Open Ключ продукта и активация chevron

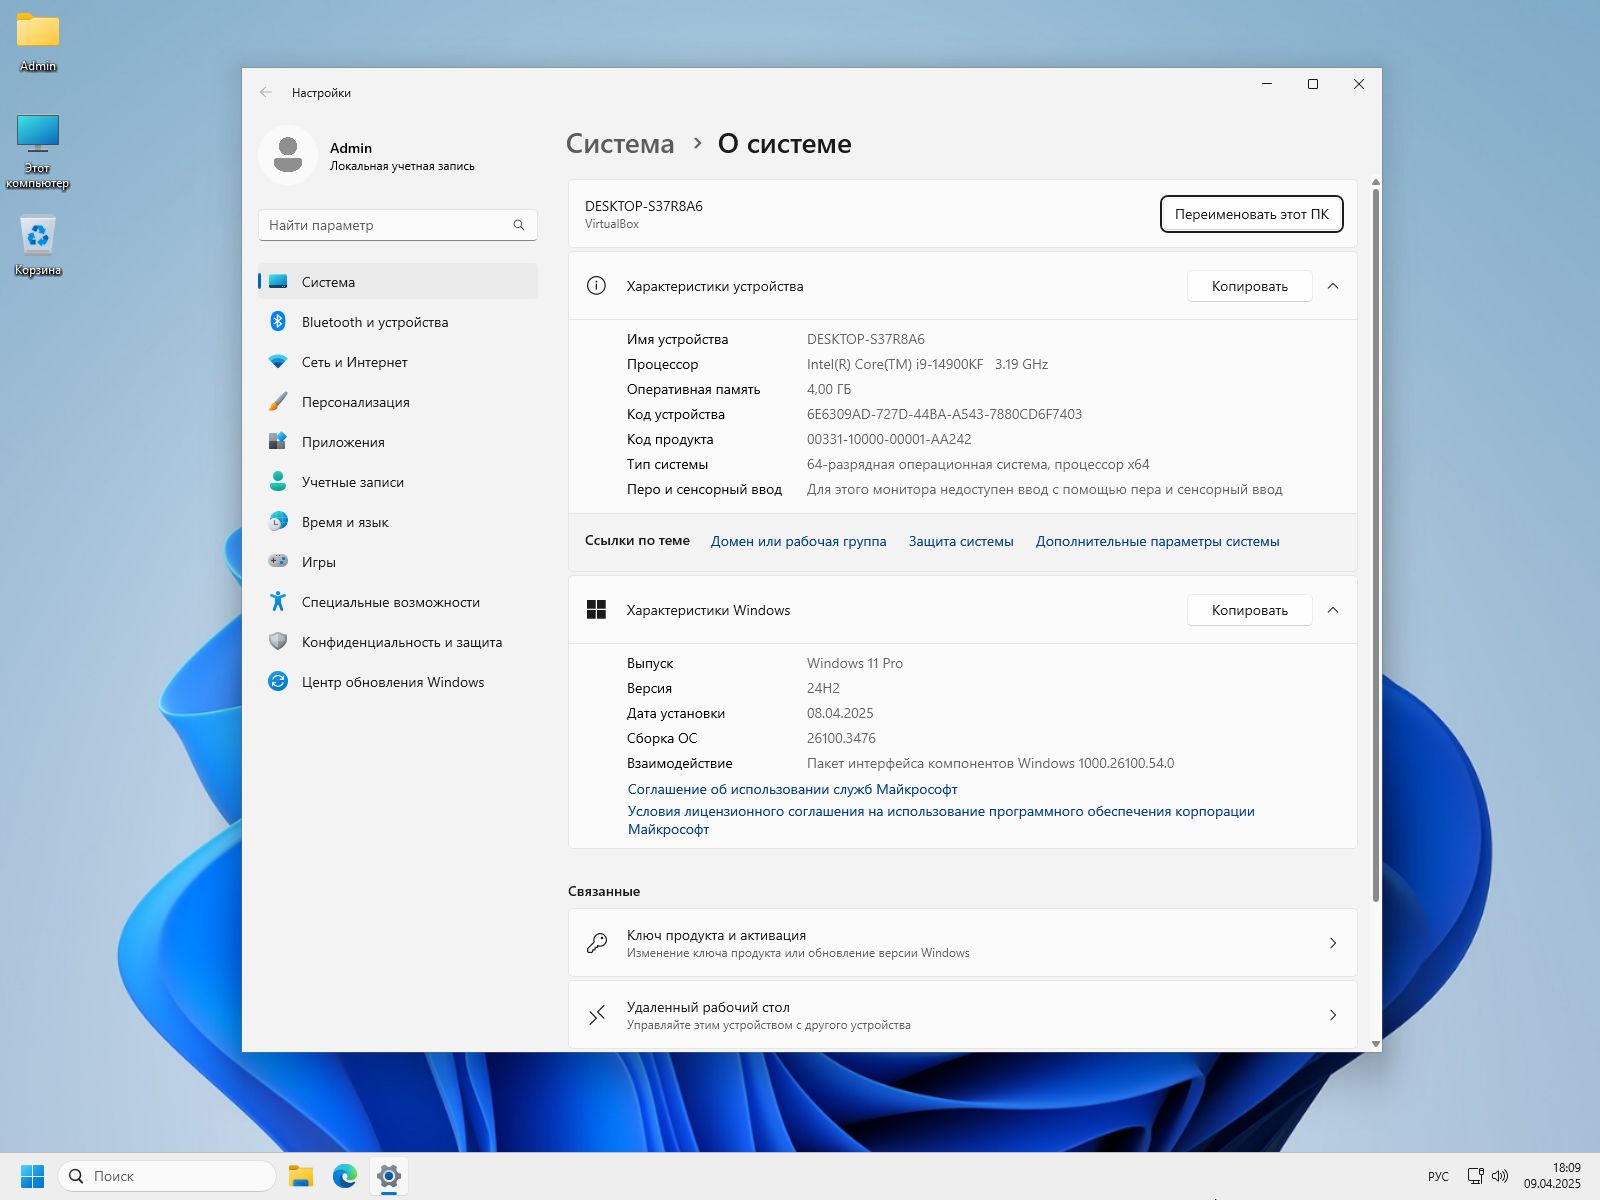pos(1333,943)
